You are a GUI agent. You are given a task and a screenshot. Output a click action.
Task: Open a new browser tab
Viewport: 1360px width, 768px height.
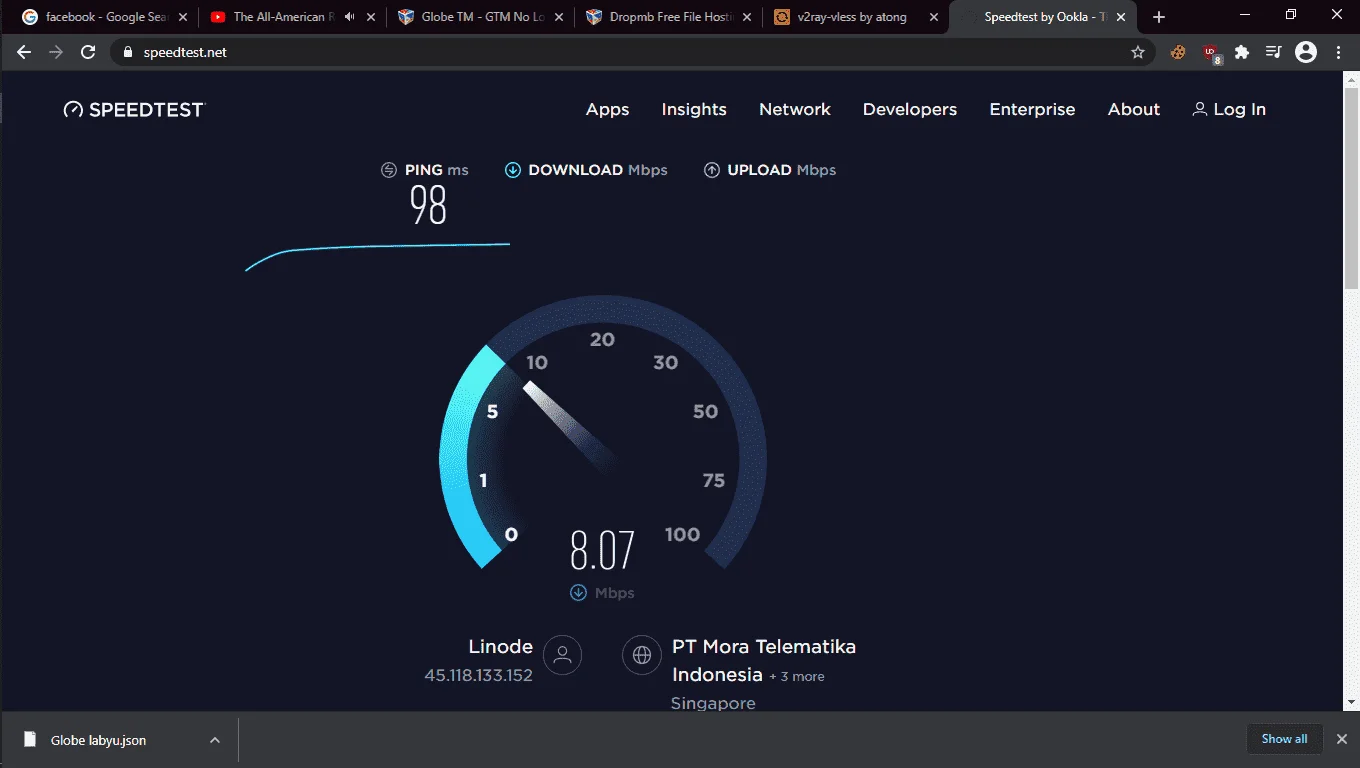click(x=1159, y=17)
